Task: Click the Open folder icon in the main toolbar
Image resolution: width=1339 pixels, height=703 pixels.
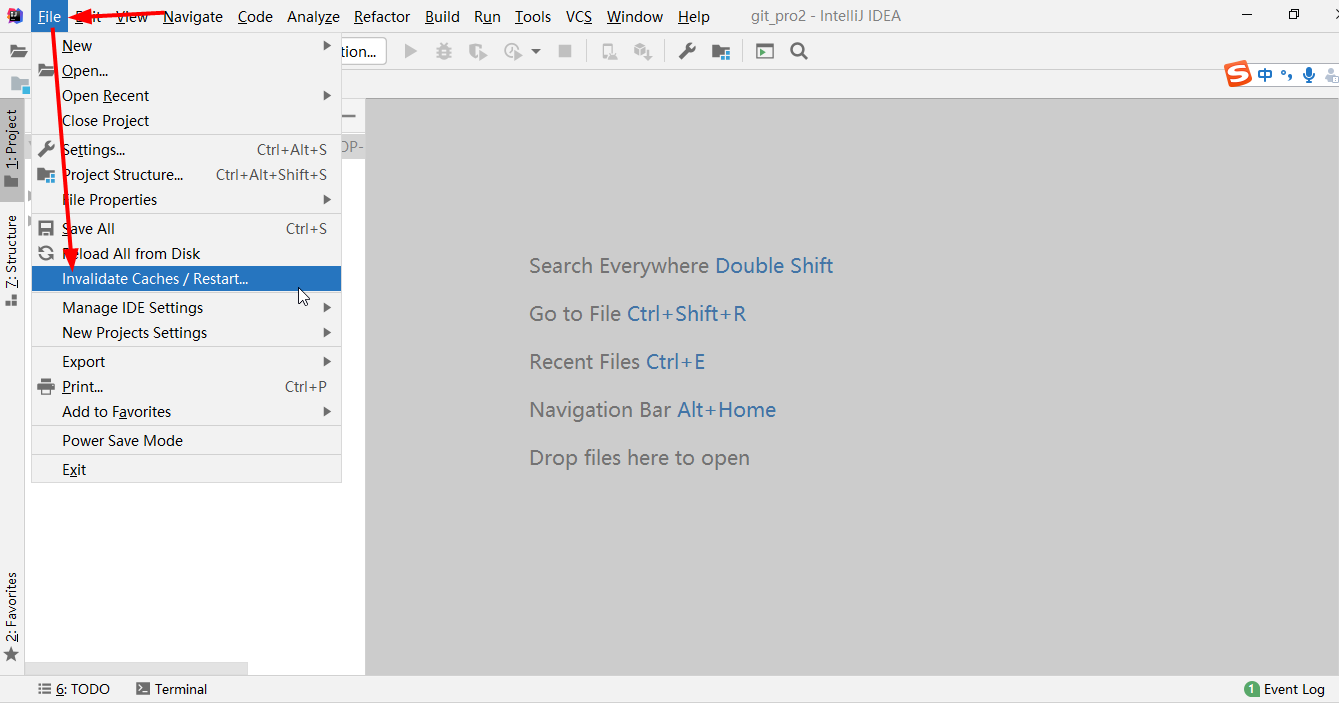Action: pyautogui.click(x=18, y=51)
